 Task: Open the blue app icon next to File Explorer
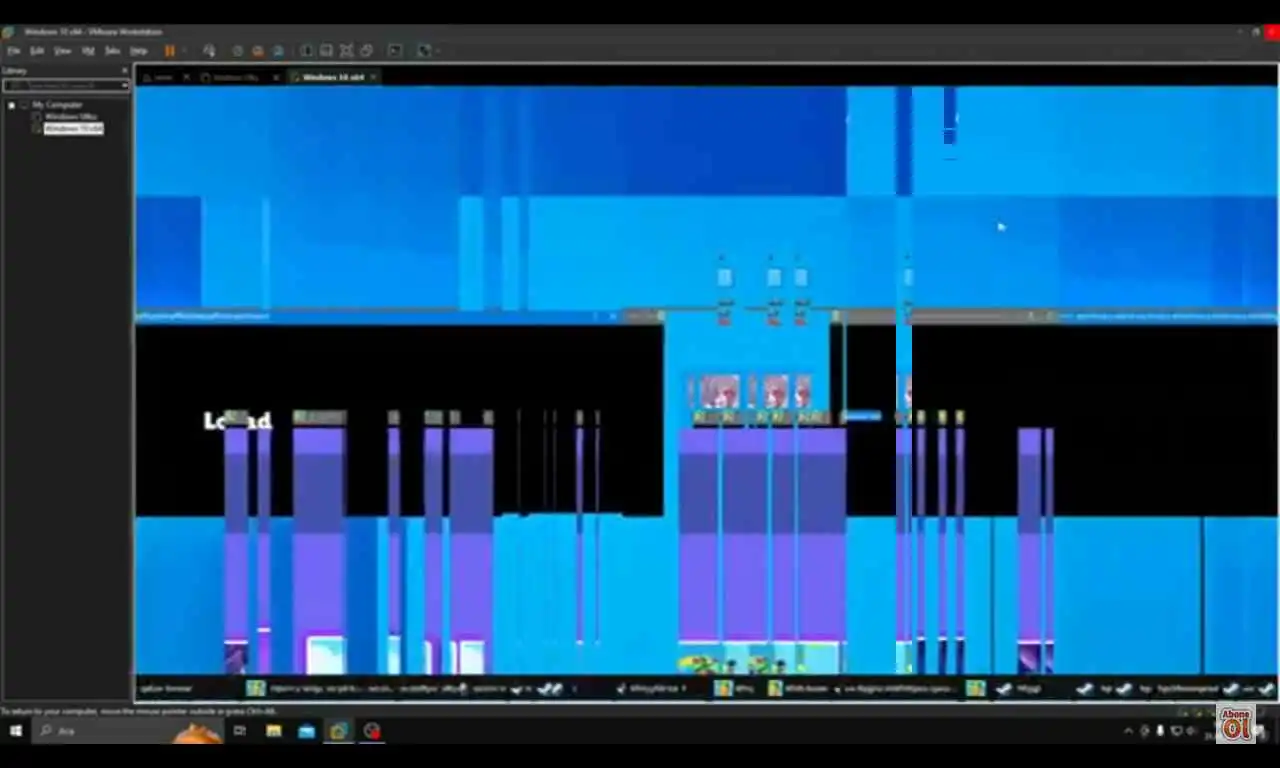pos(307,731)
